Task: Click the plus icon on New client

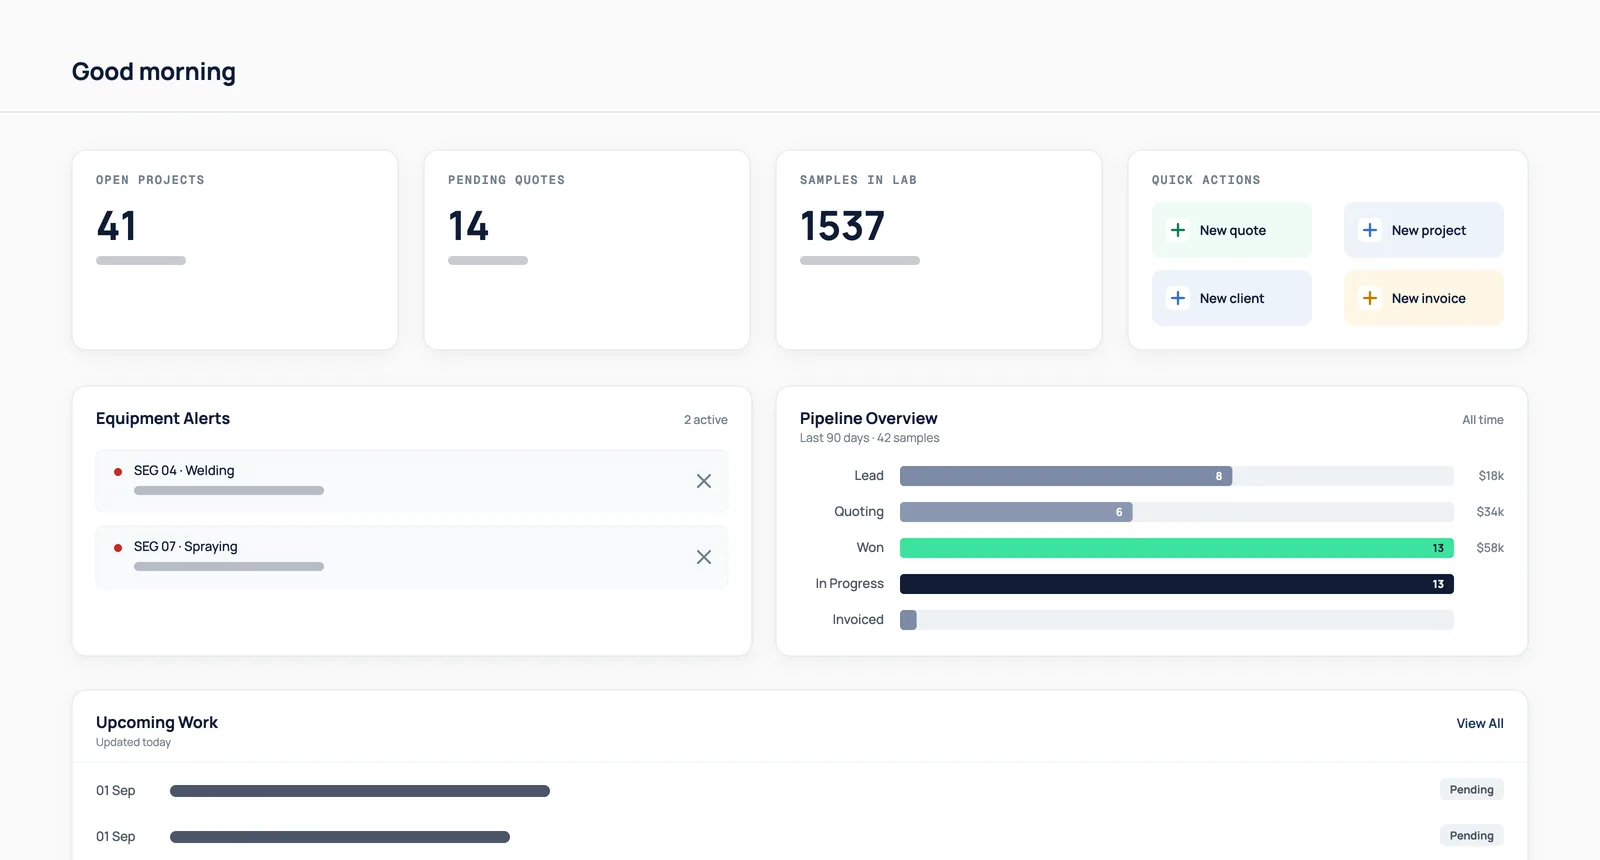Action: point(1178,298)
